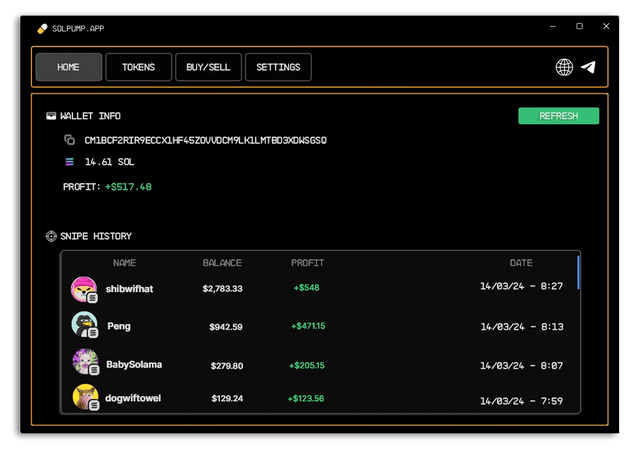
Task: Maximize the SolPump window
Action: (579, 26)
